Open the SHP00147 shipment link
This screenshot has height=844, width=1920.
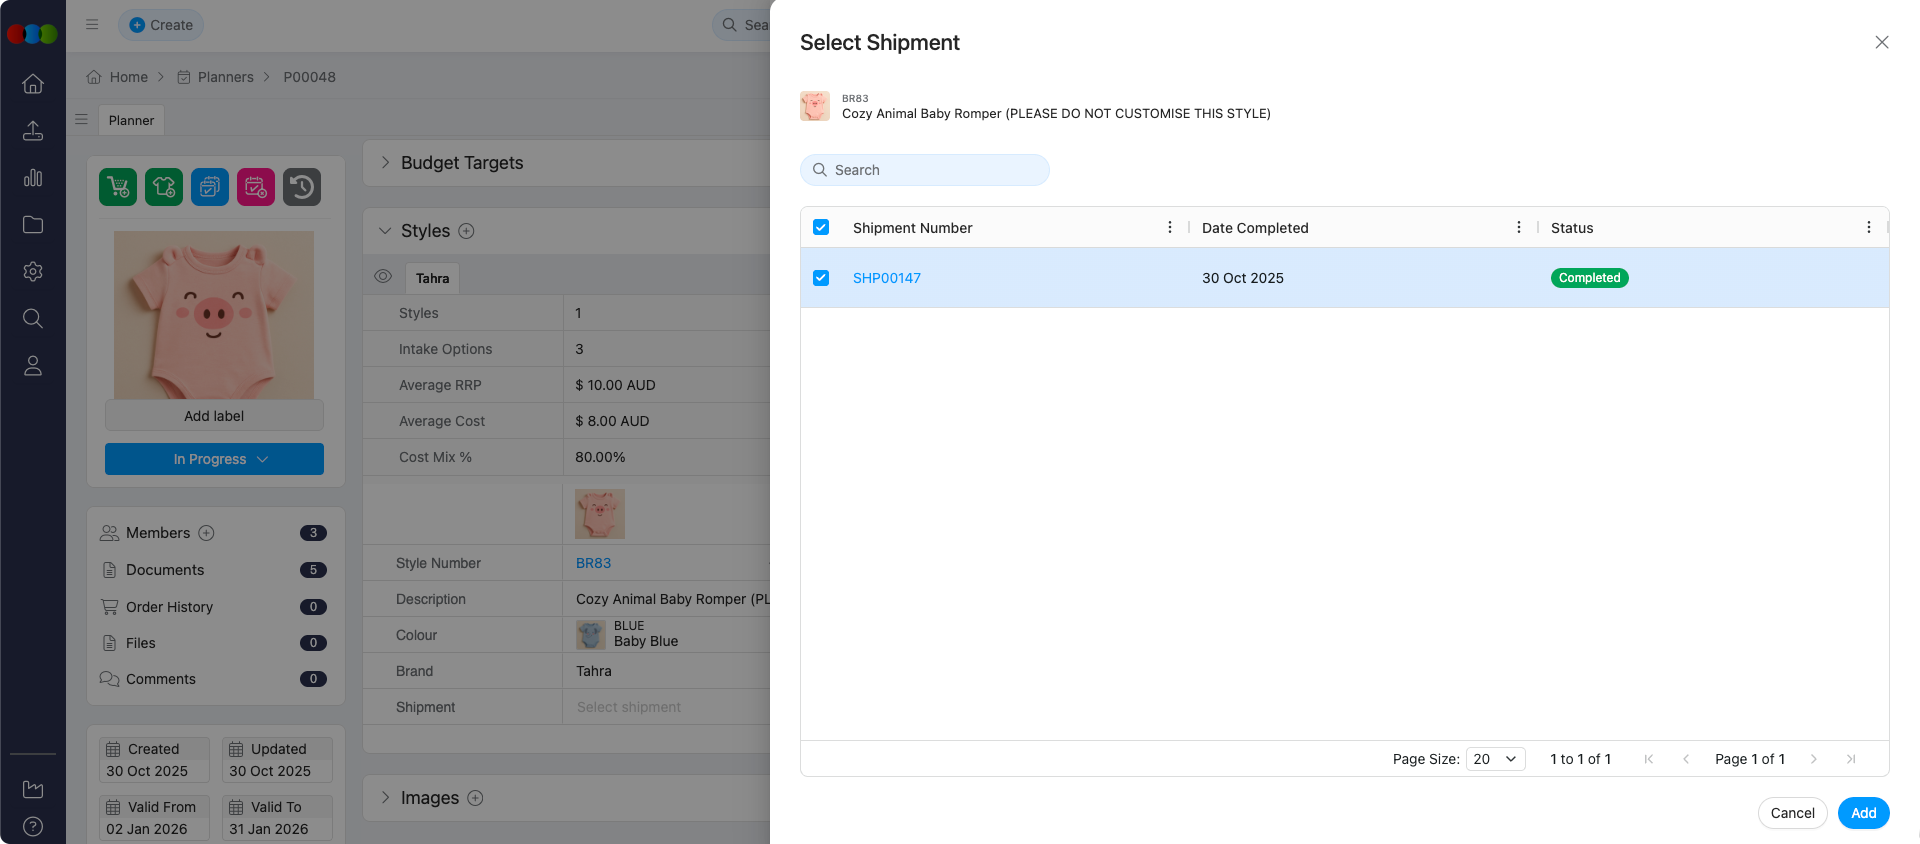886,278
